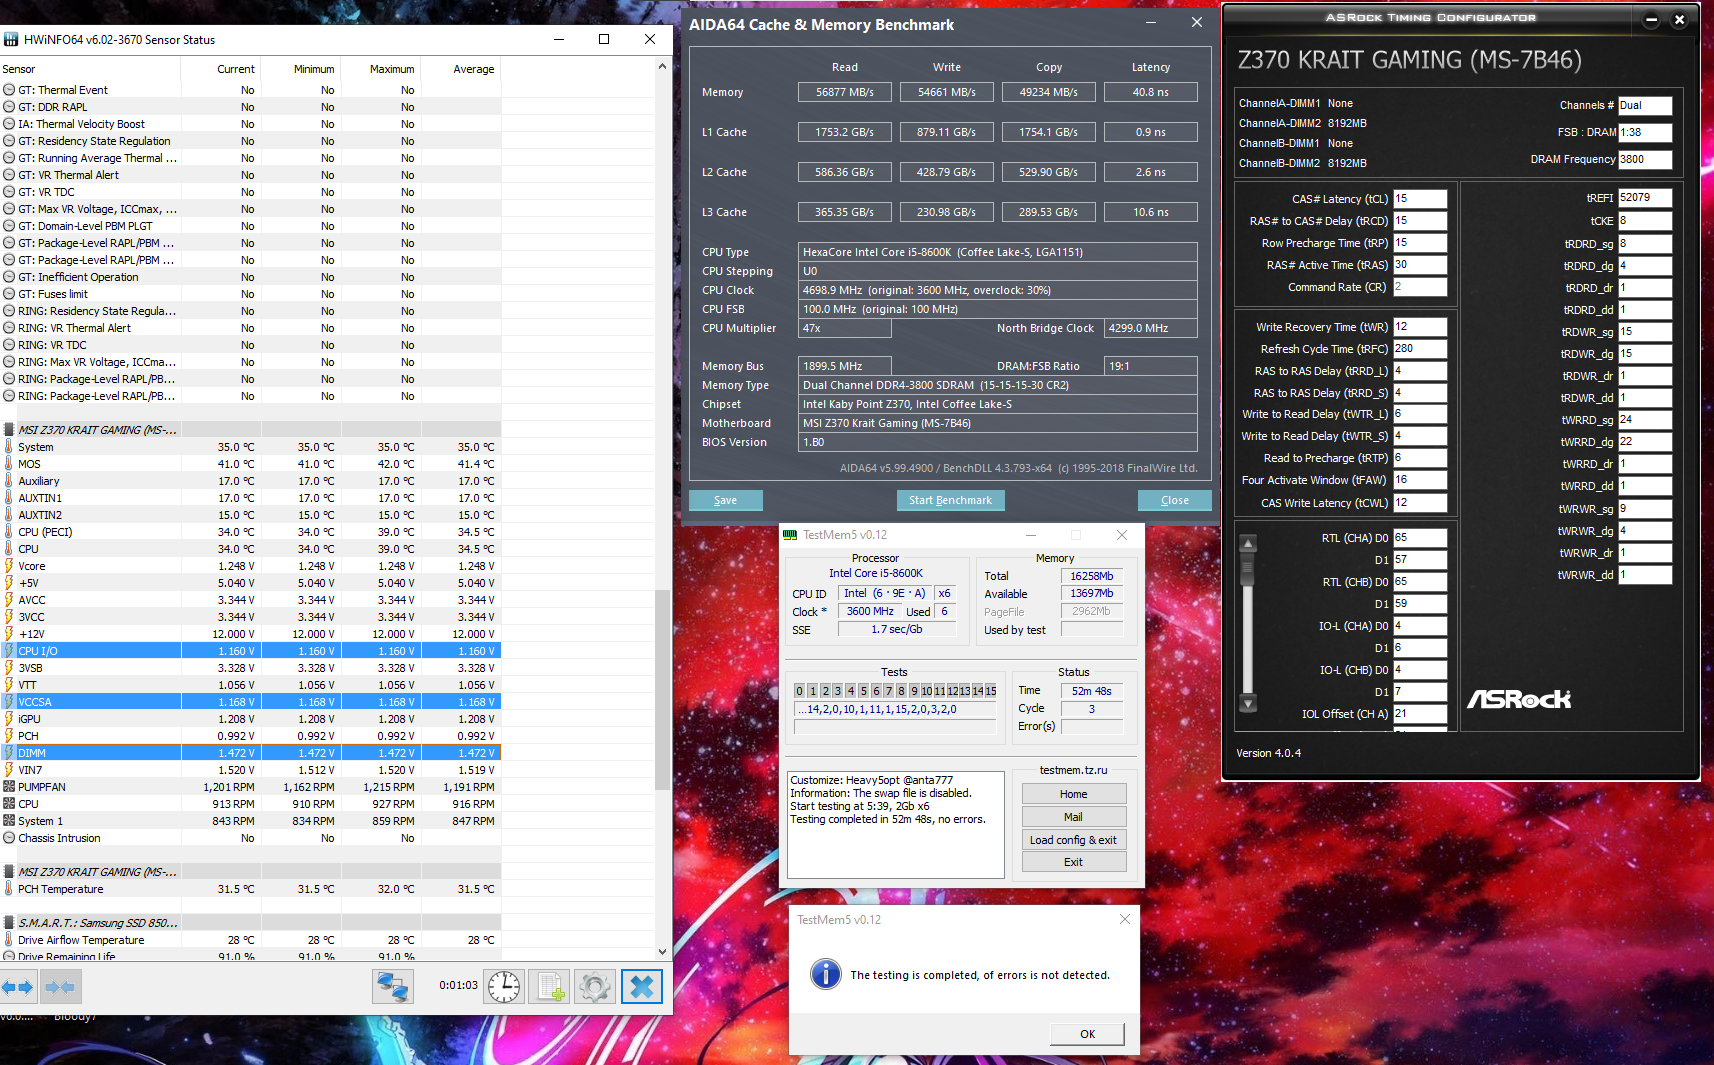The height and width of the screenshot is (1065, 1714).
Task: Click the Intel Core i5-8600K processor text in TestMem5
Action: click(876, 573)
